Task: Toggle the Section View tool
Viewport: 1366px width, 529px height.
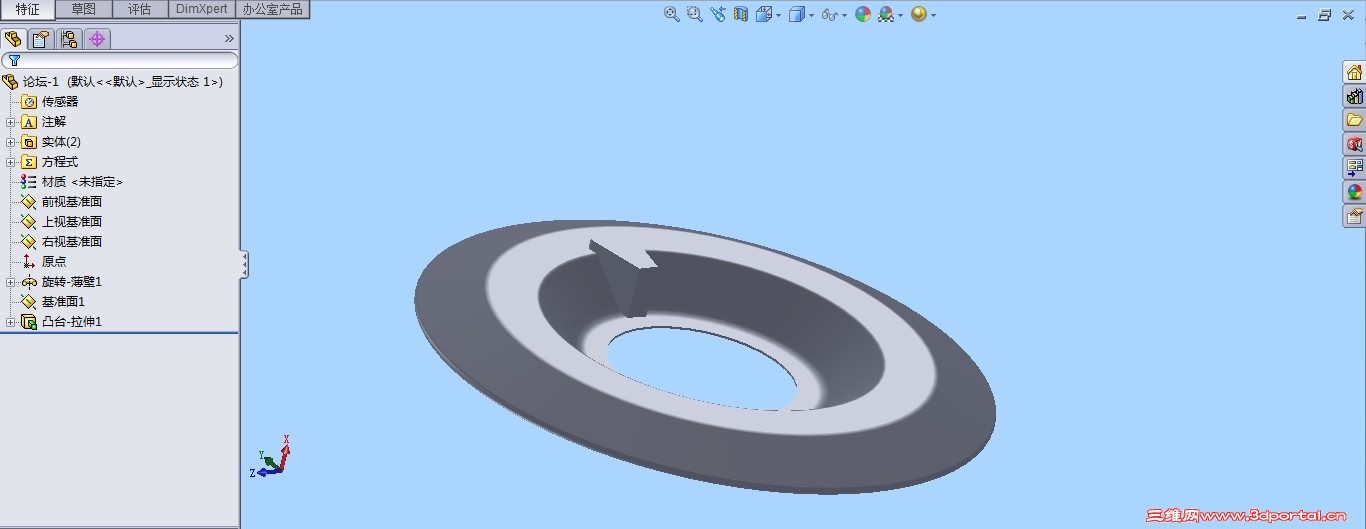Action: coord(741,14)
